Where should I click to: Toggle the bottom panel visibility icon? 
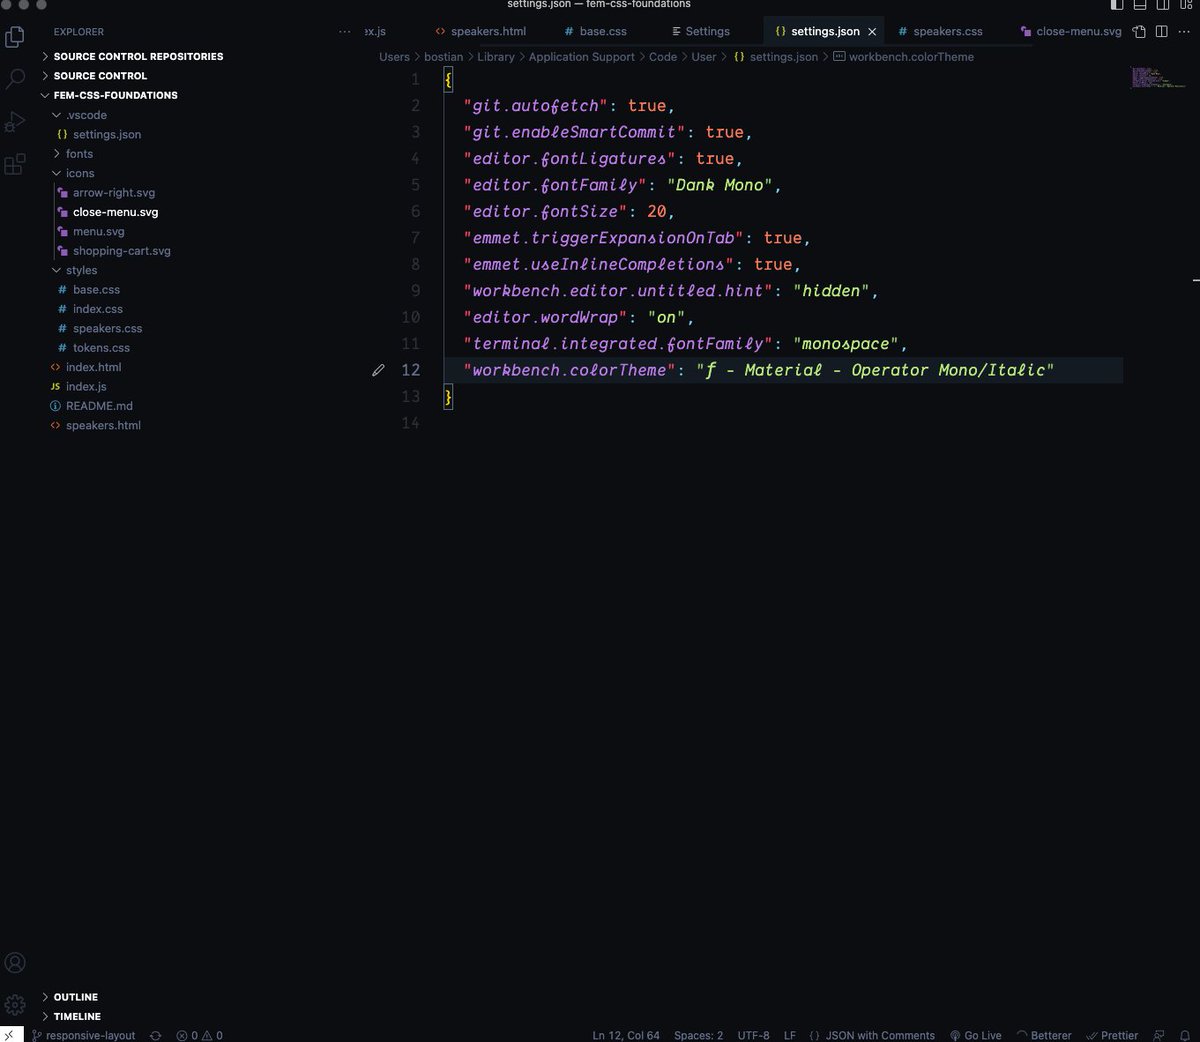(1138, 4)
